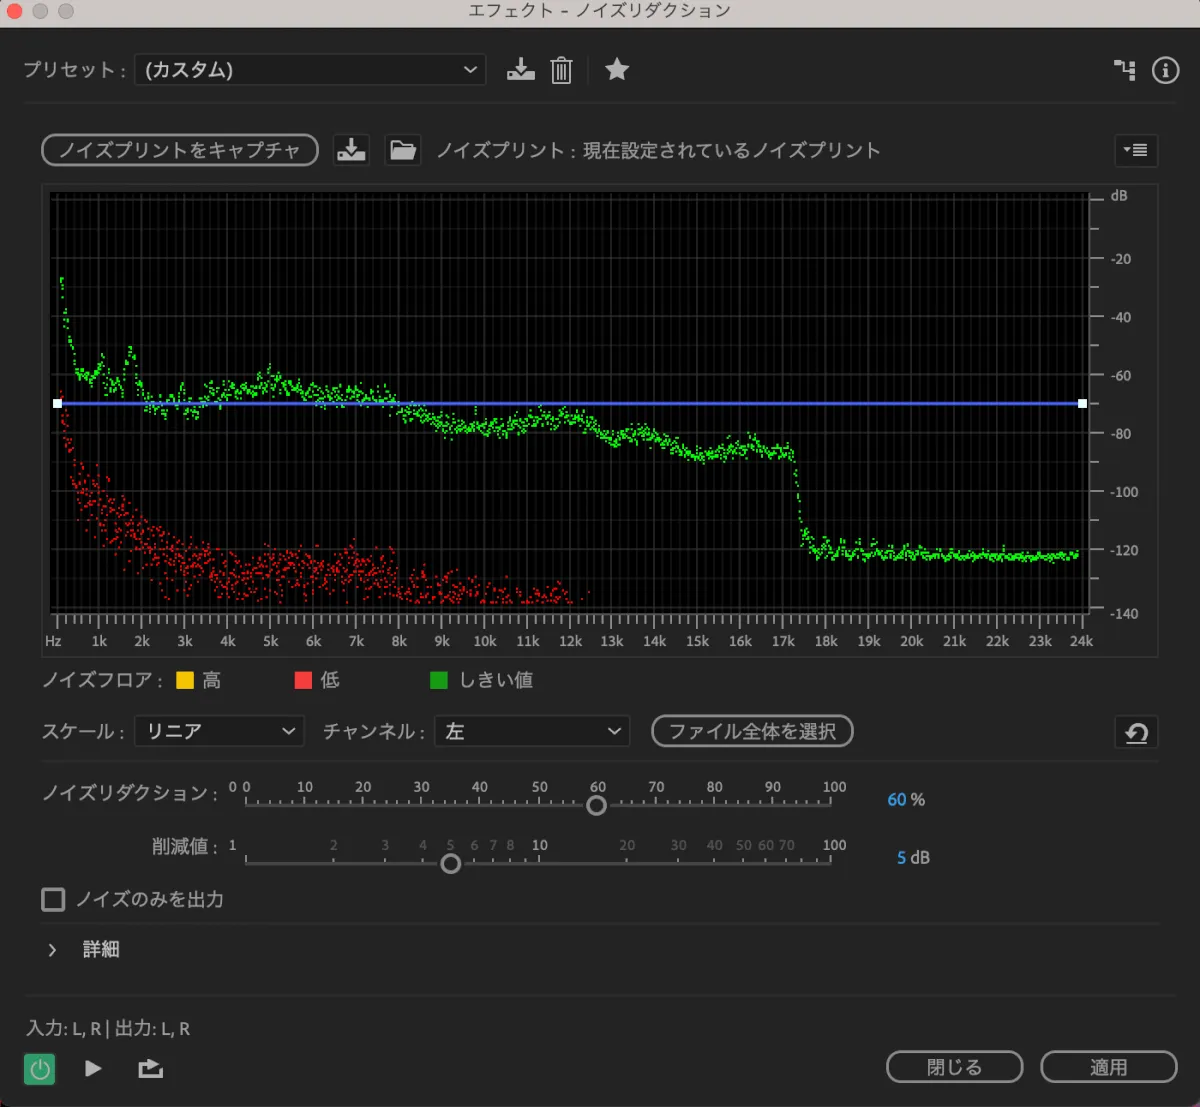Viewport: 1200px width, 1107px height.
Task: Click the save preset icon
Action: (520, 70)
